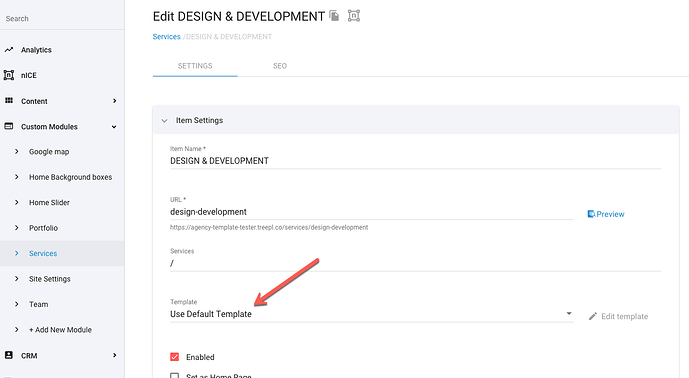Click the pencil Edit template icon
The image size is (689, 378).
point(593,316)
